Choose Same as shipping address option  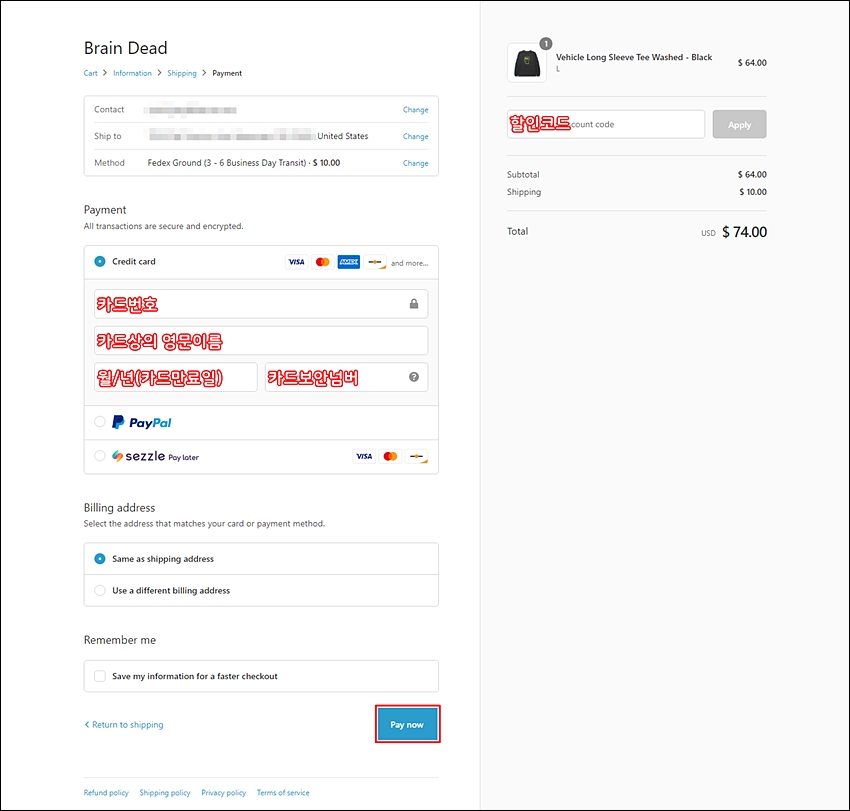(x=100, y=559)
